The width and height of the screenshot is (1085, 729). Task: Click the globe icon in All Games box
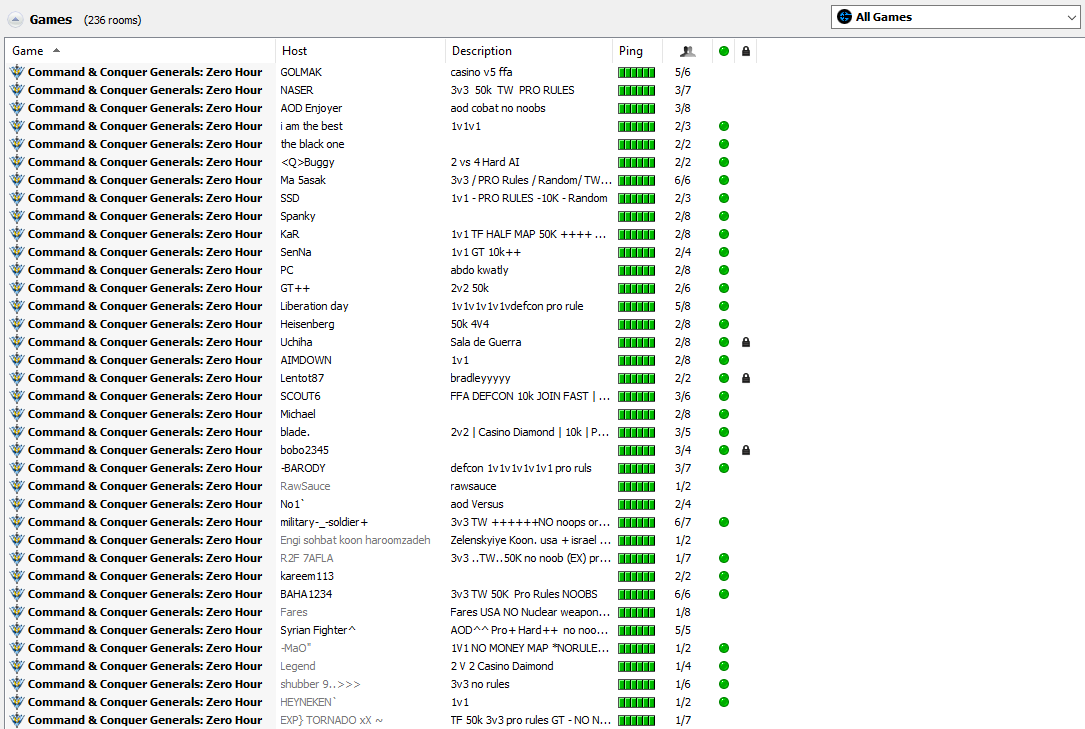[844, 17]
